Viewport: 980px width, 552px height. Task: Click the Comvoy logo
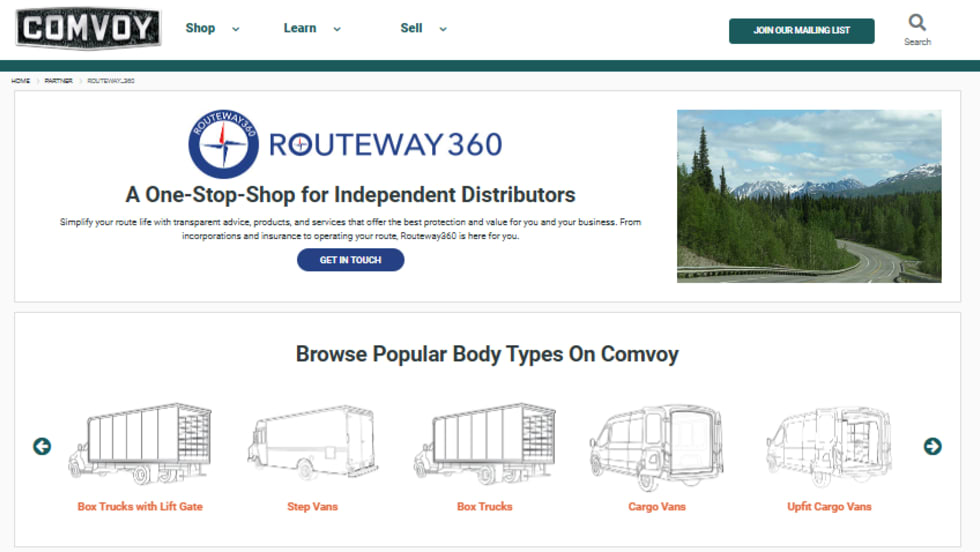point(88,28)
